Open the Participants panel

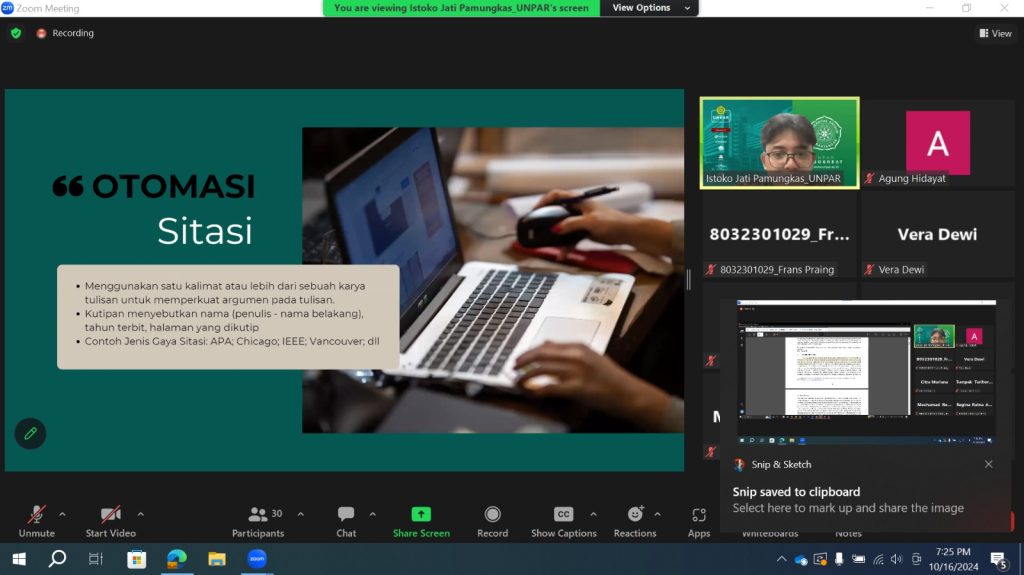[x=258, y=521]
